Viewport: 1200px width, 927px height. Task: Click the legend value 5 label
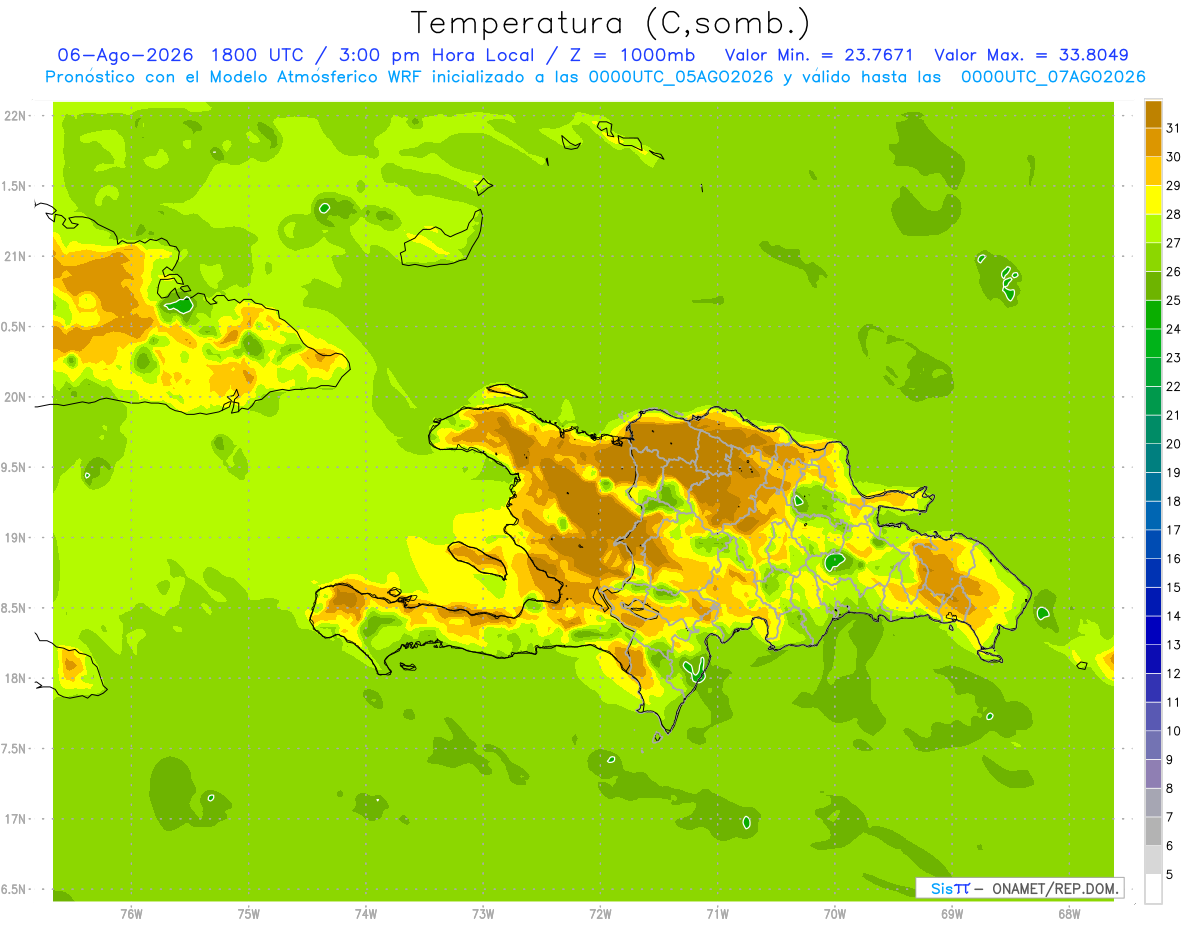pos(1170,875)
